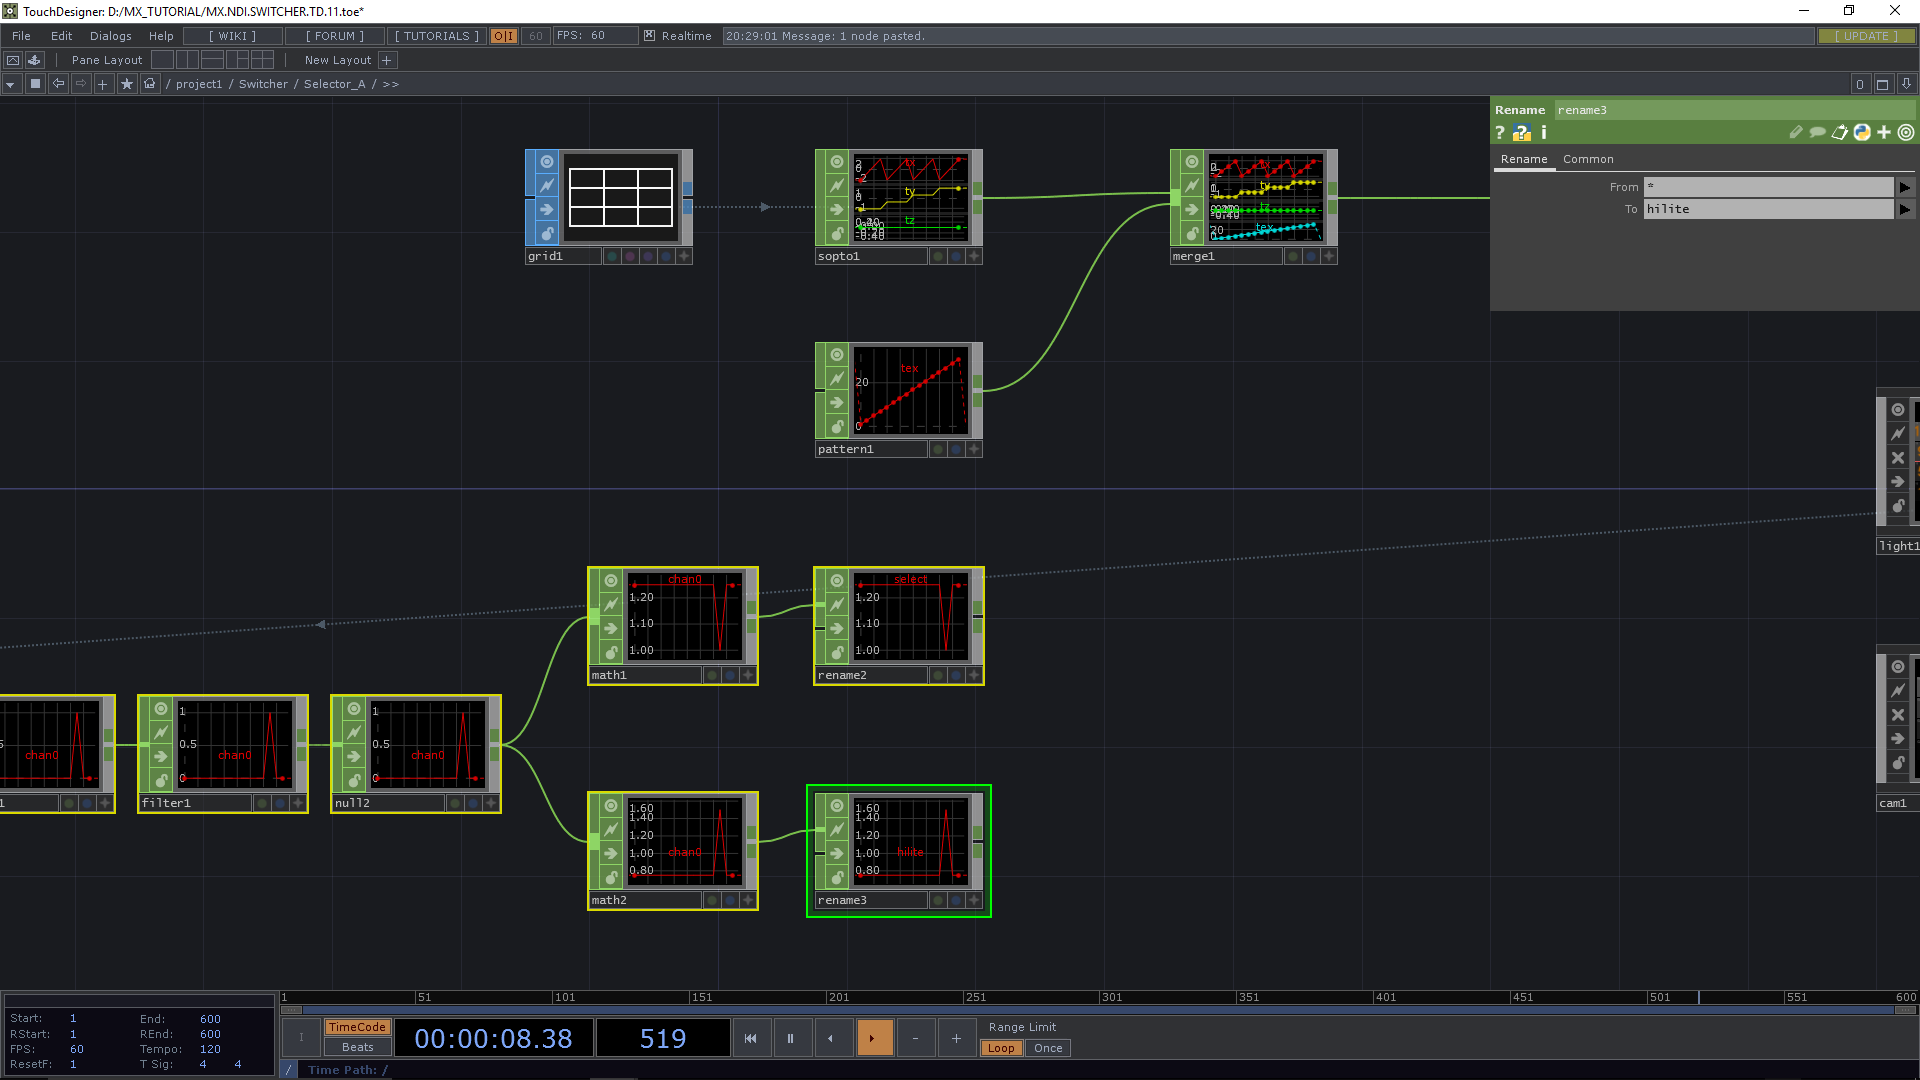Click the pane maximize icon at top right
This screenshot has width=1920, height=1080.
coord(1883,84)
